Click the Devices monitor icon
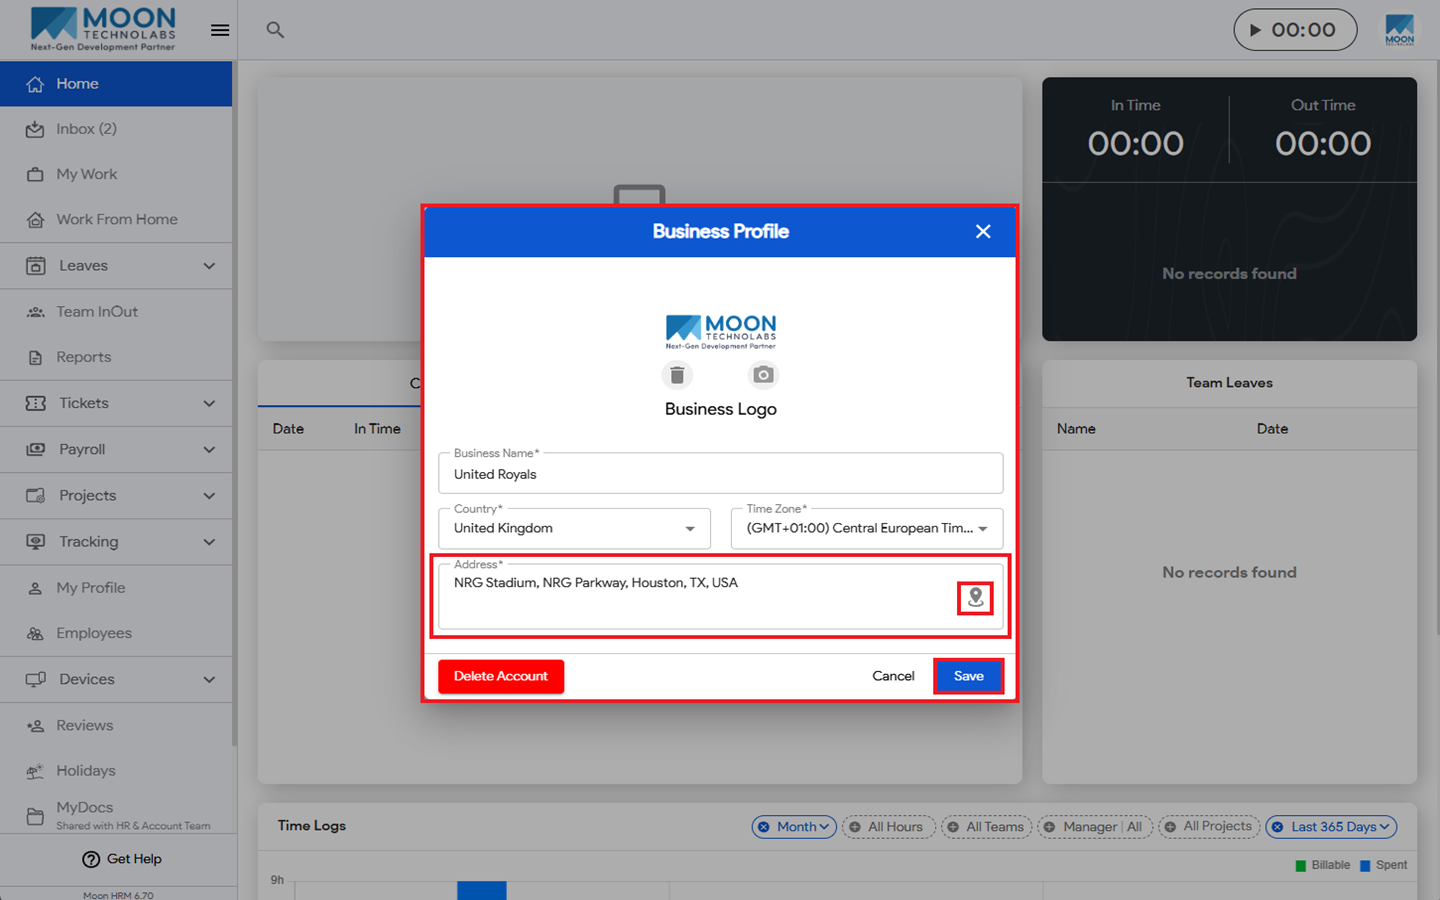 tap(35, 679)
